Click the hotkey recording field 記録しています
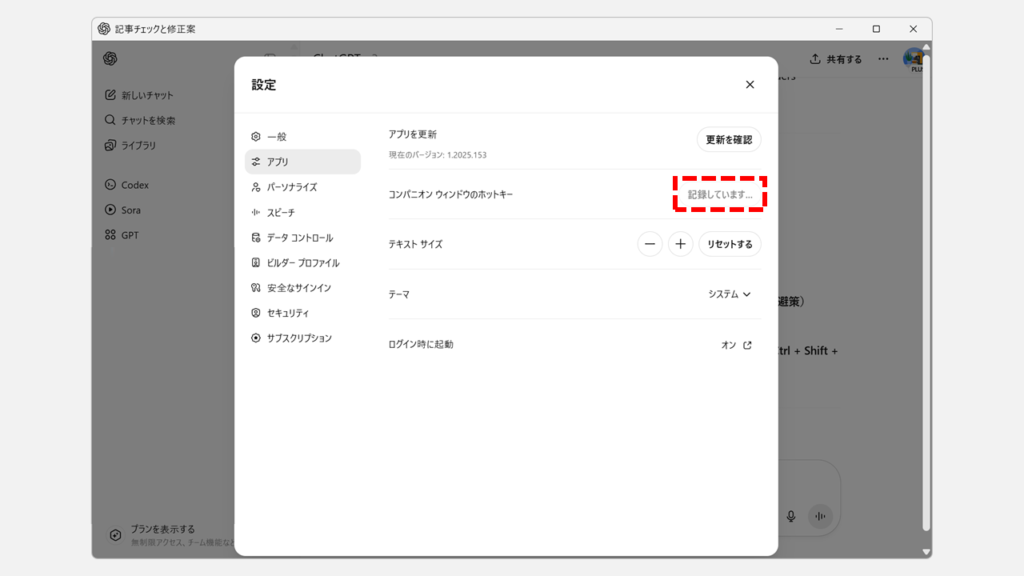1024x576 pixels. click(720, 194)
